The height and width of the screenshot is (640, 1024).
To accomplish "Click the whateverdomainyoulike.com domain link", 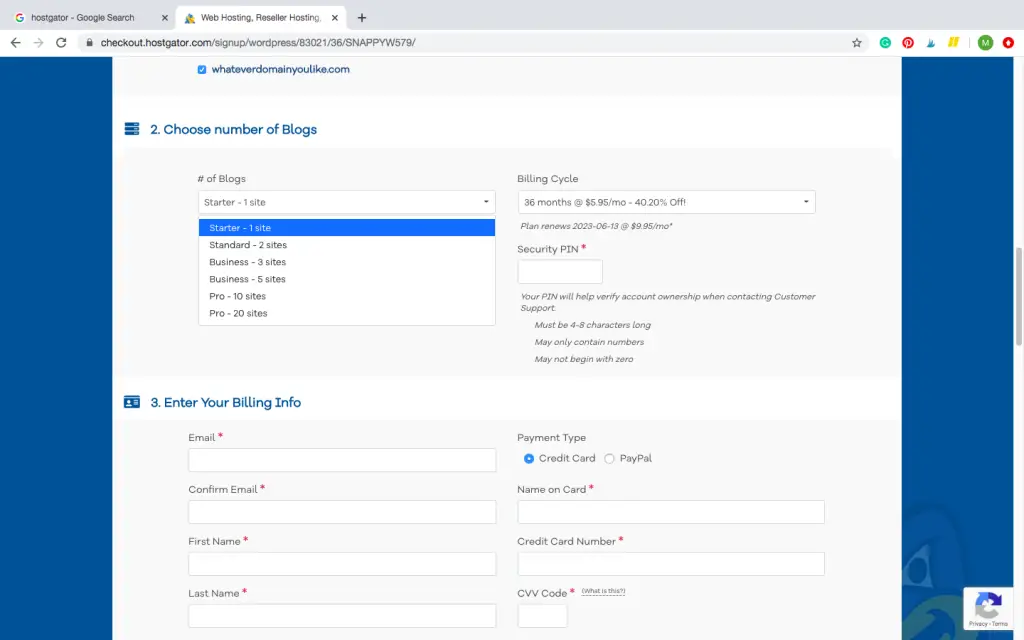I will [x=280, y=69].
